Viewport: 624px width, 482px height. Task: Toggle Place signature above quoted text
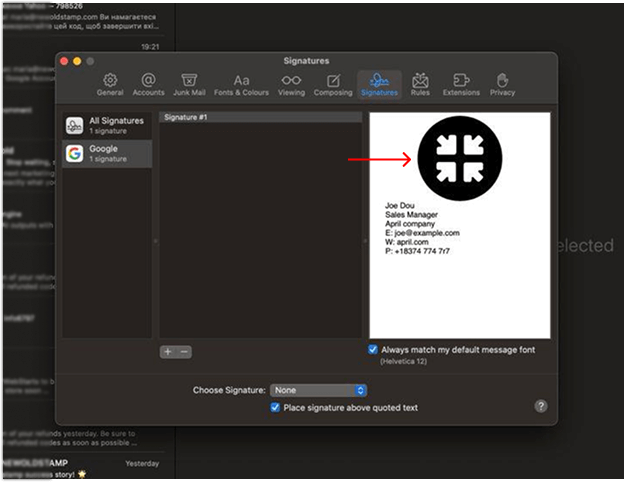pyautogui.click(x=275, y=407)
